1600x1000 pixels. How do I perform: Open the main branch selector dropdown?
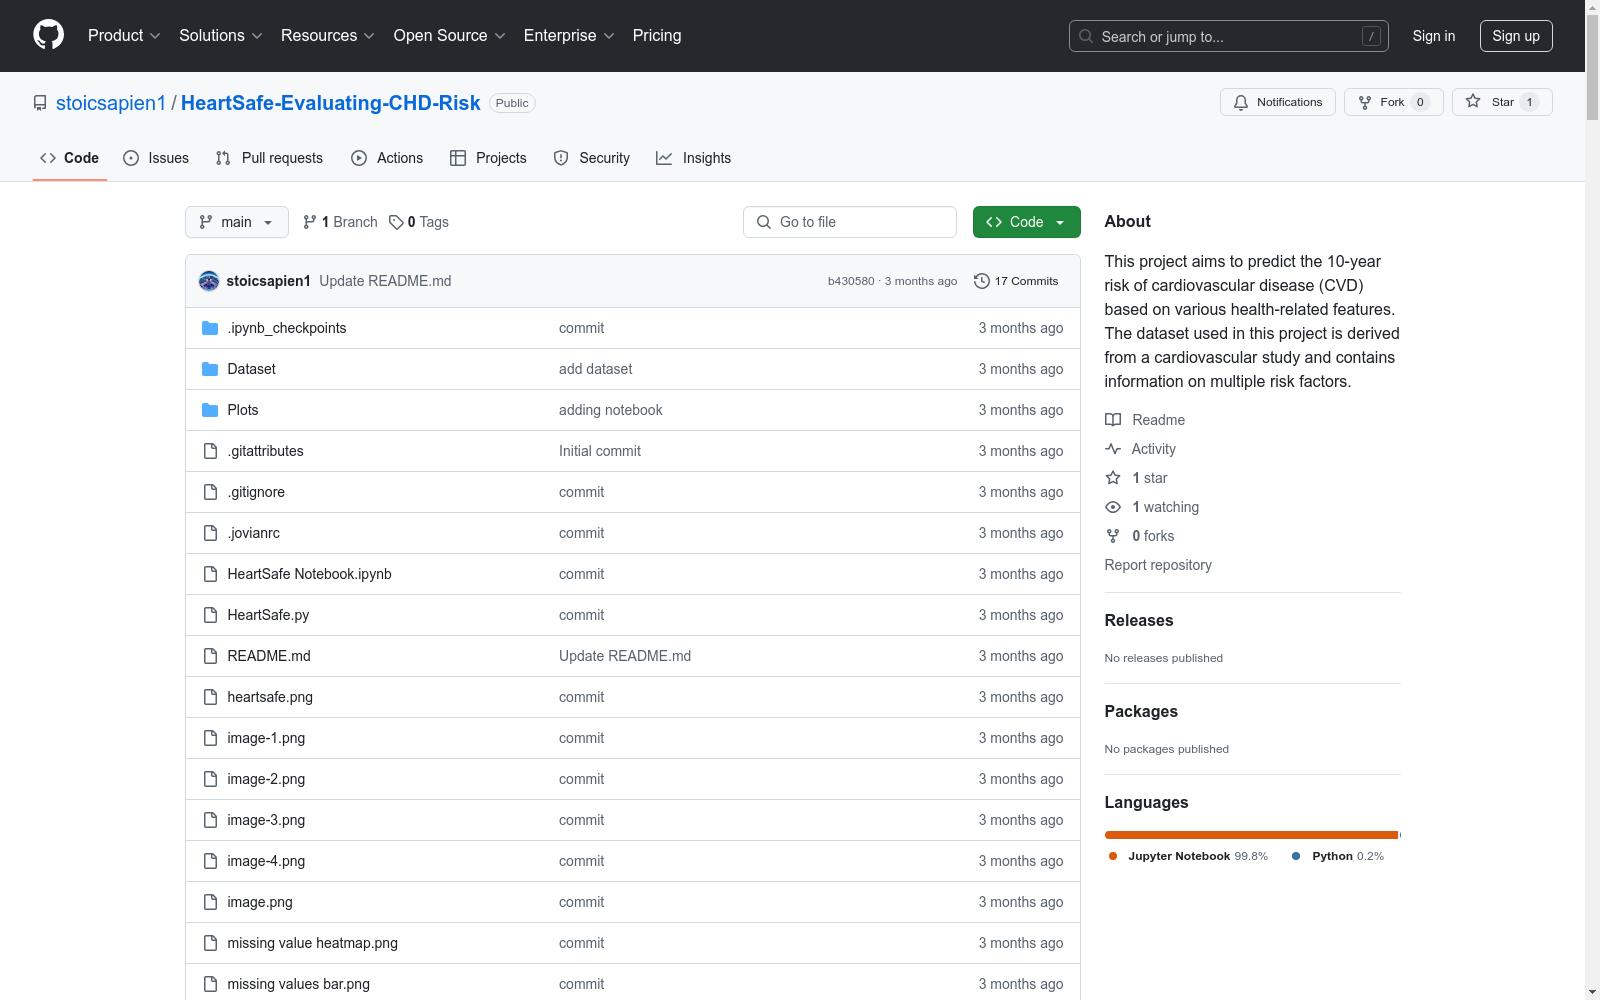point(237,222)
